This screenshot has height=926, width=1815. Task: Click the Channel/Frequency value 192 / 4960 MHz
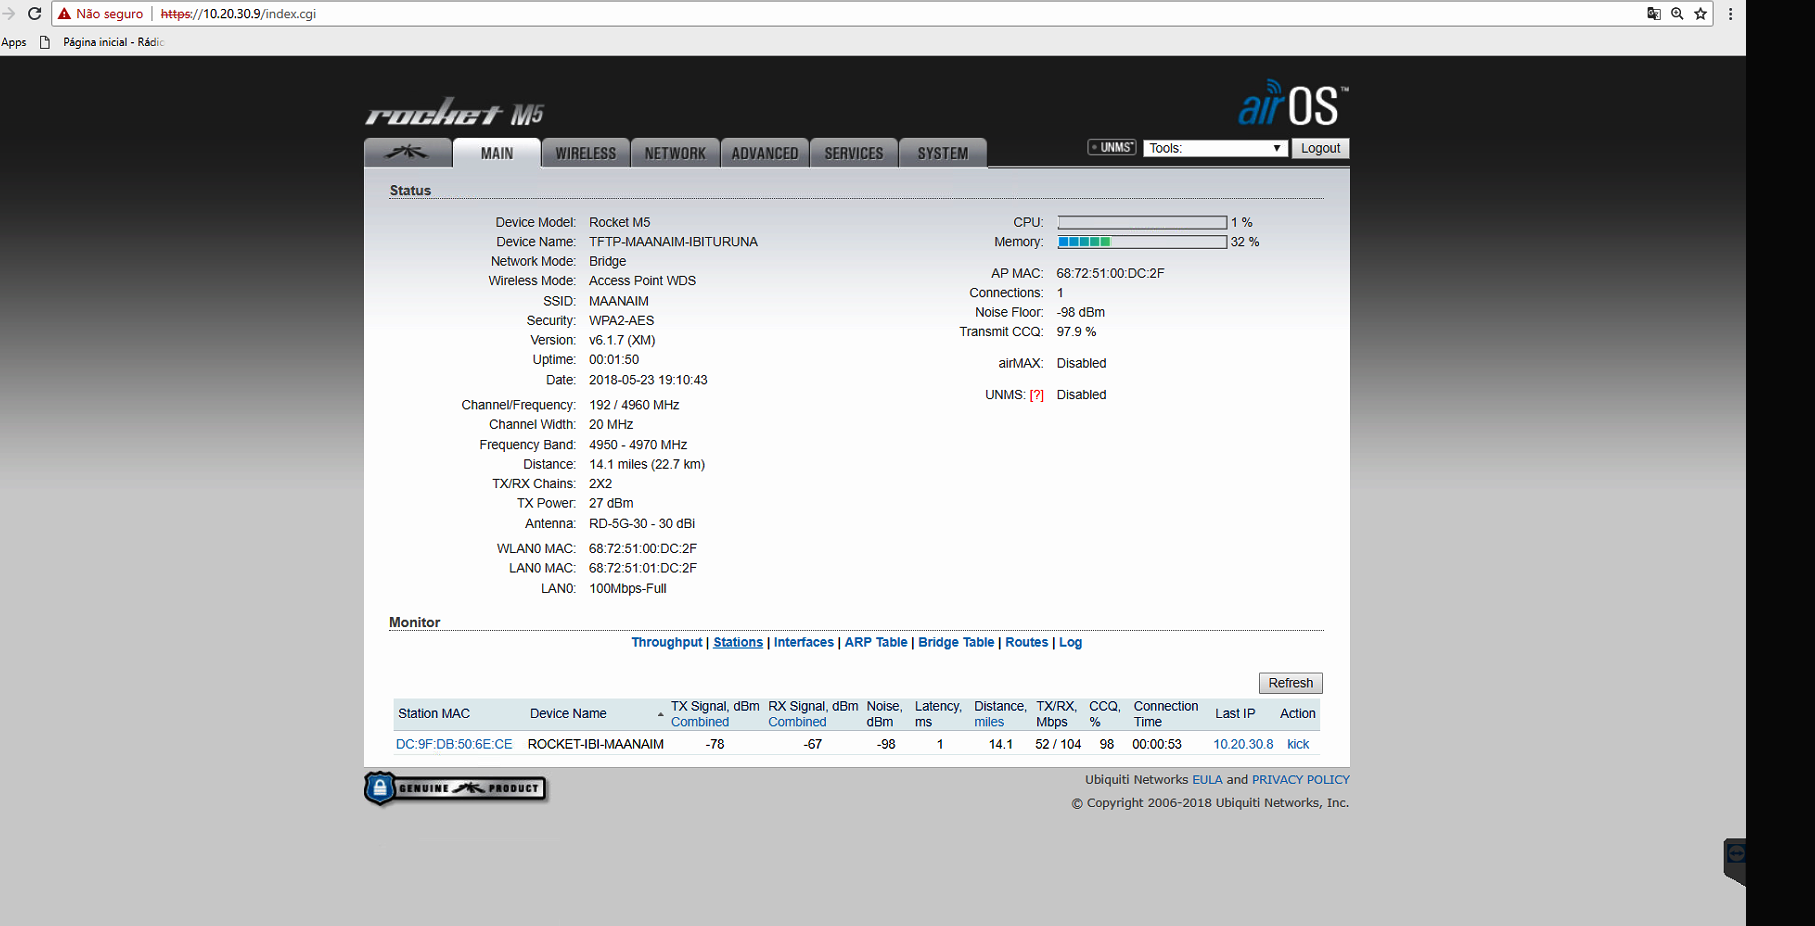pos(634,405)
